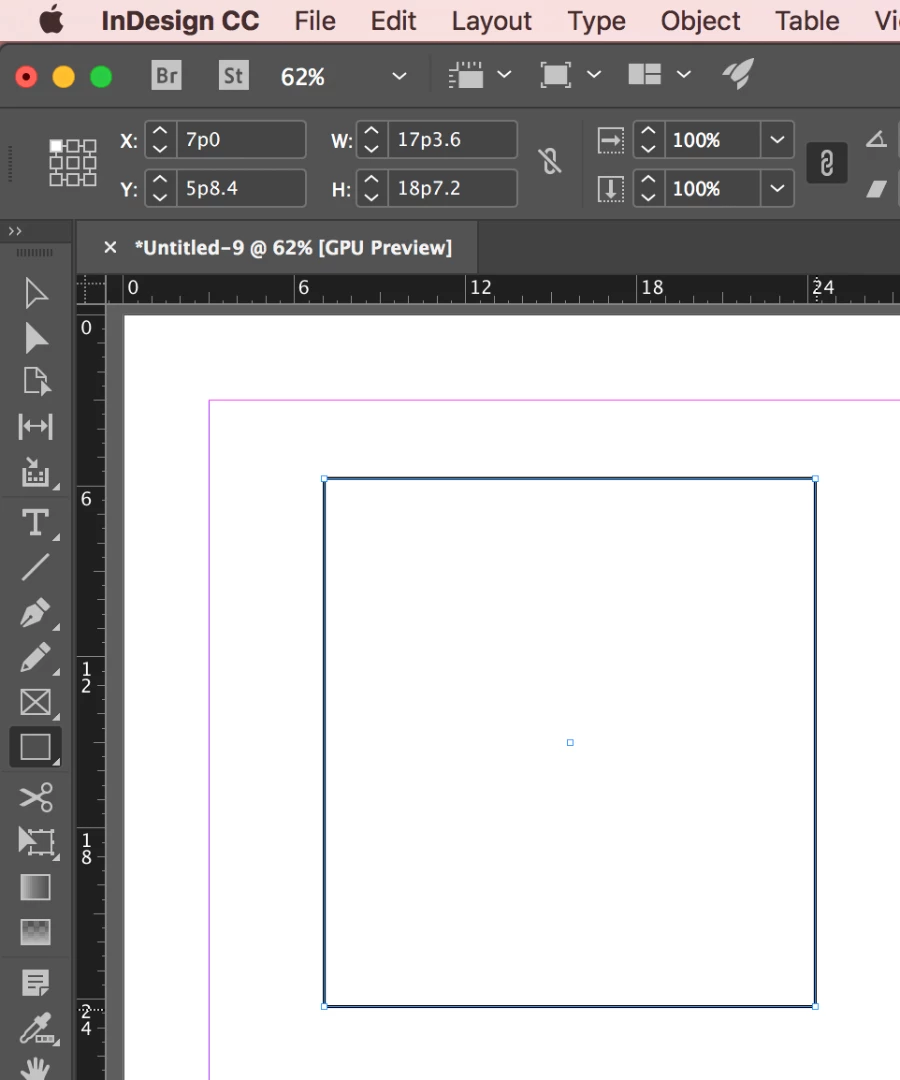Select the Gradient Feather tool
The image size is (900, 1080).
[35, 933]
